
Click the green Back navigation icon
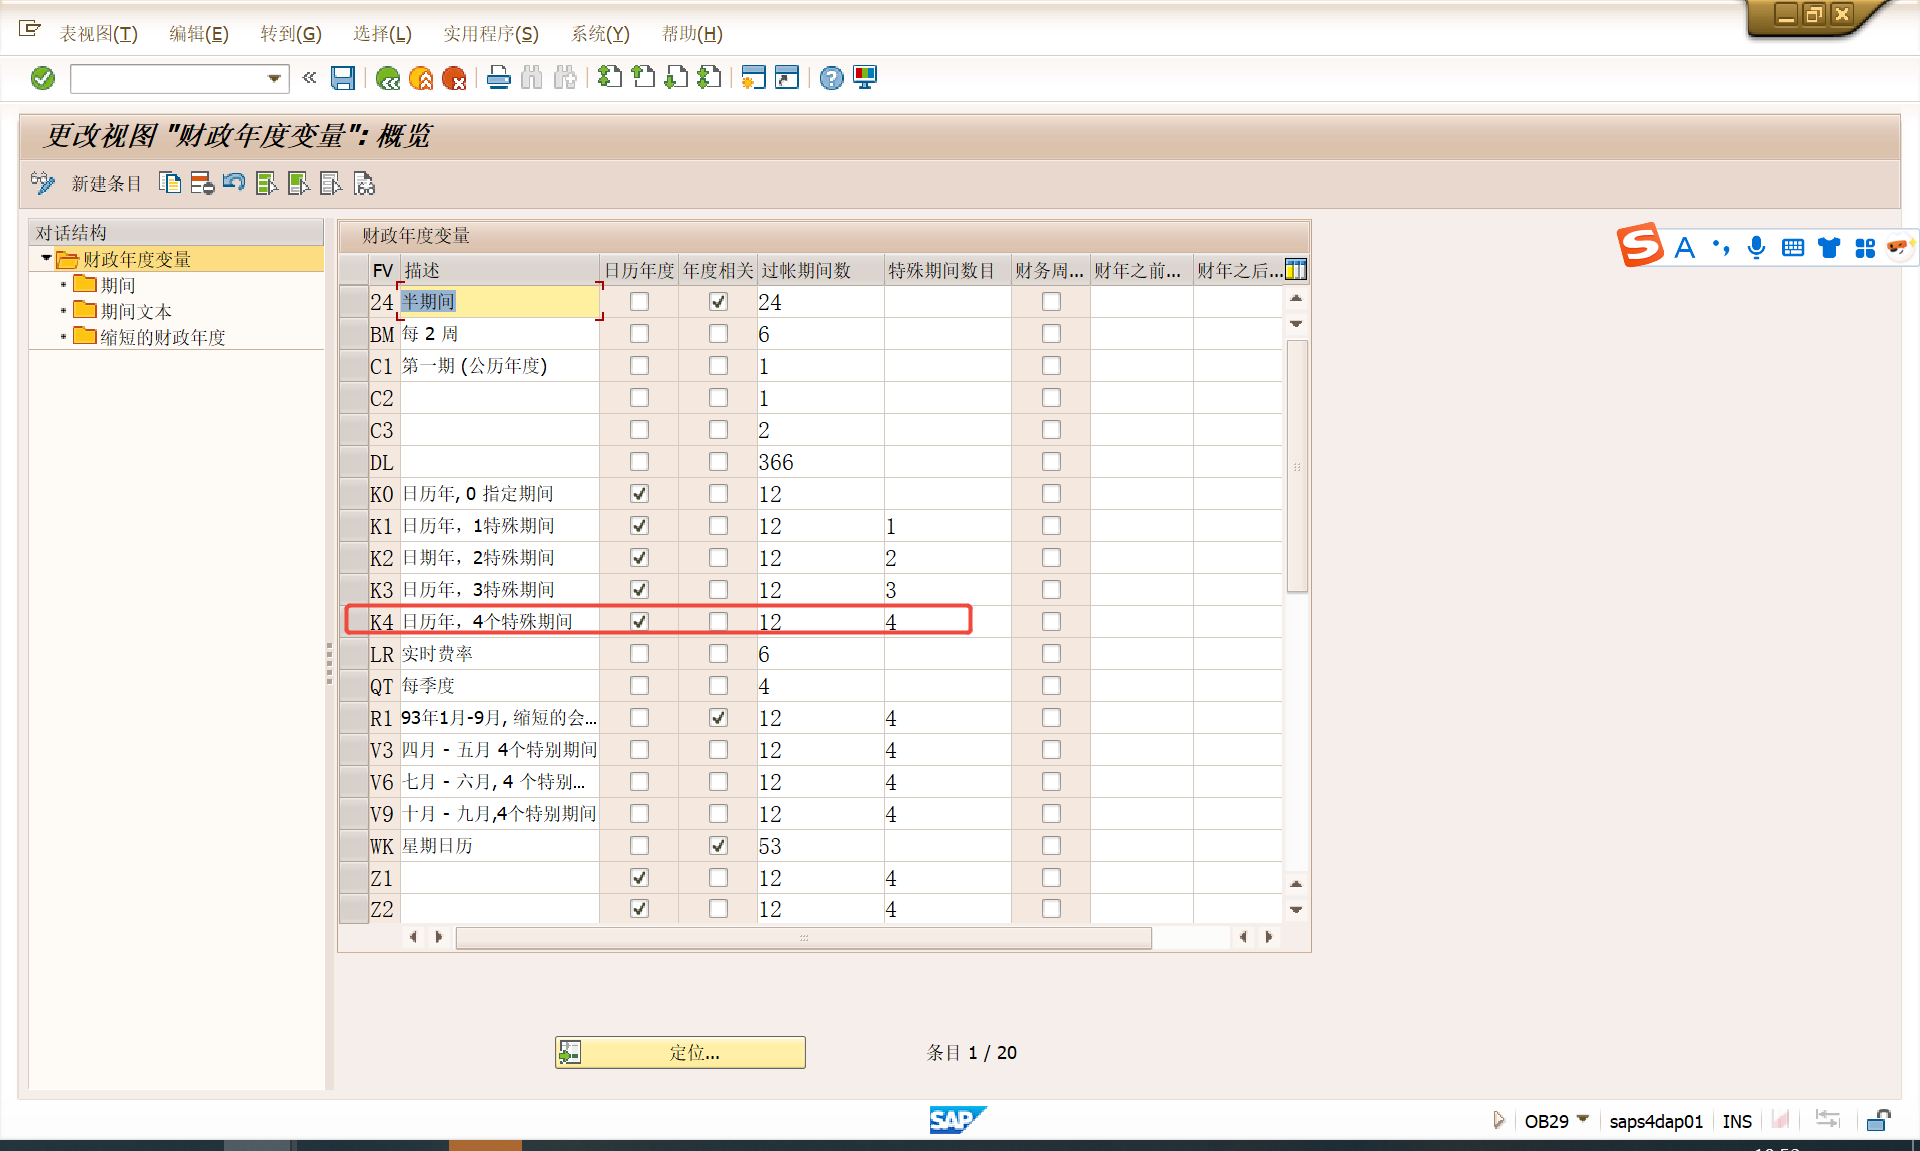coord(388,78)
